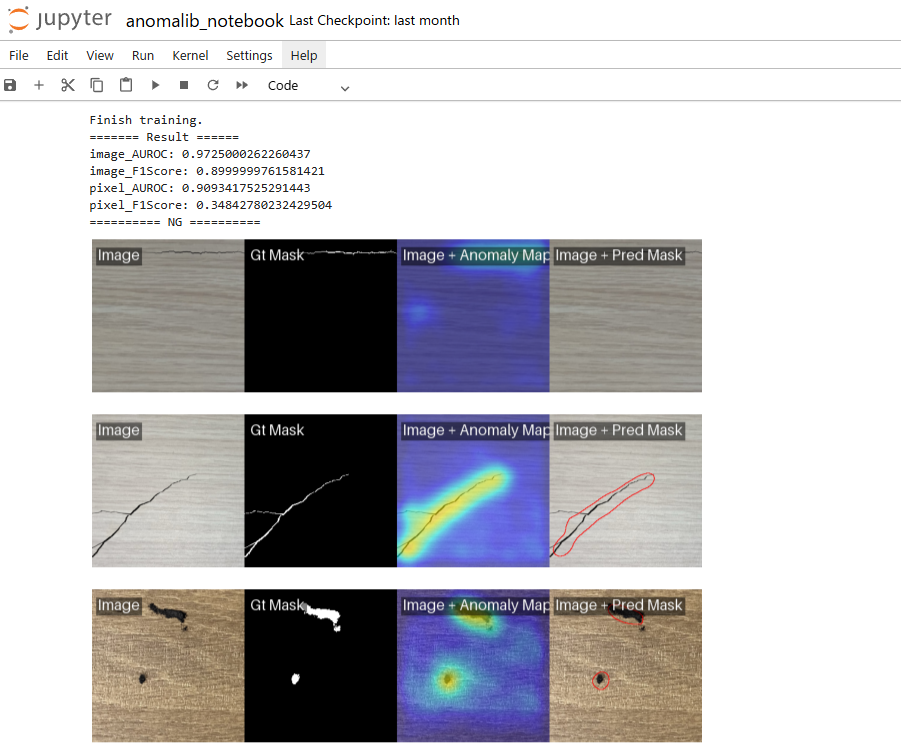901x748 pixels.
Task: Open the Code cell type dropdown
Action: pos(308,86)
